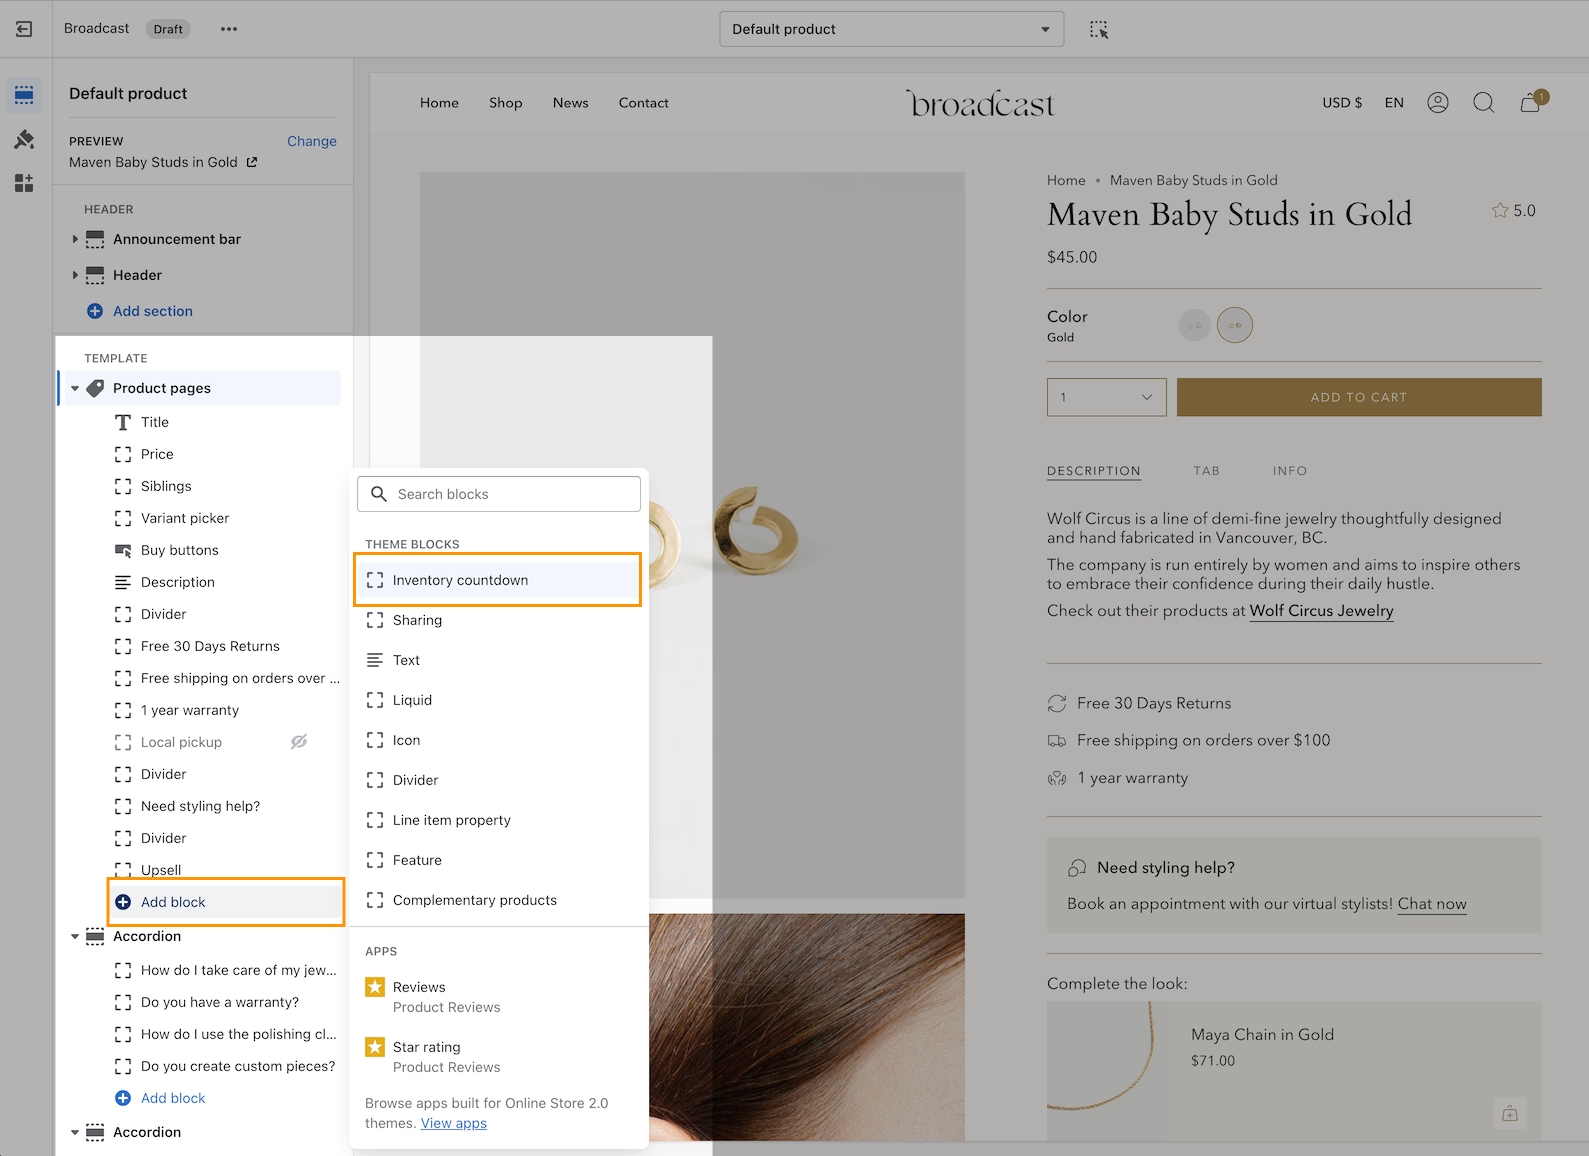Open the Default product template dropdown

(x=891, y=29)
